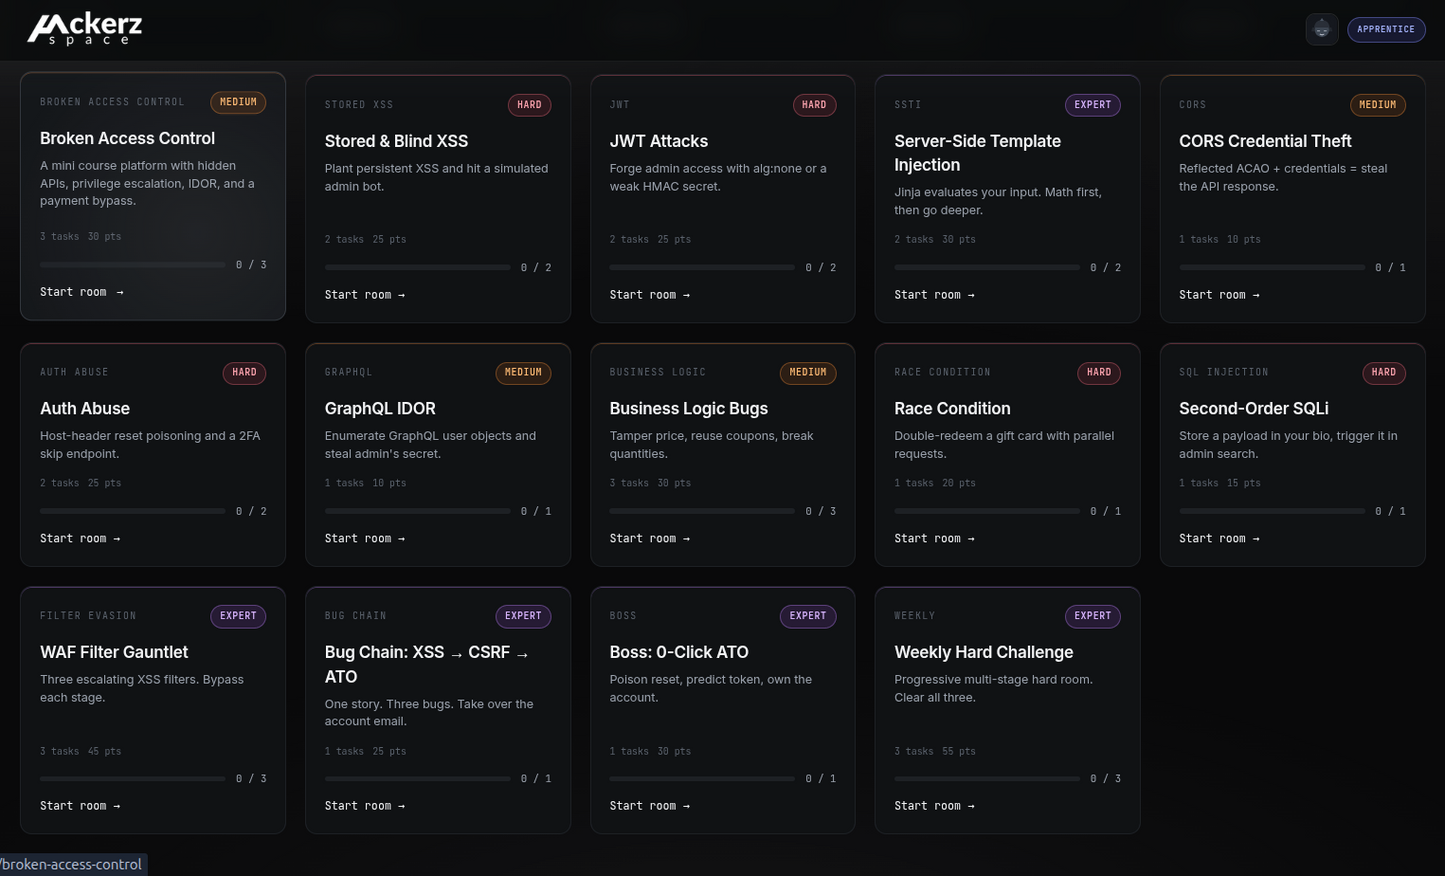Click '1 tasks 15 pts' on SQLi card
Screen dimensions: 1445x876
[1219, 483]
